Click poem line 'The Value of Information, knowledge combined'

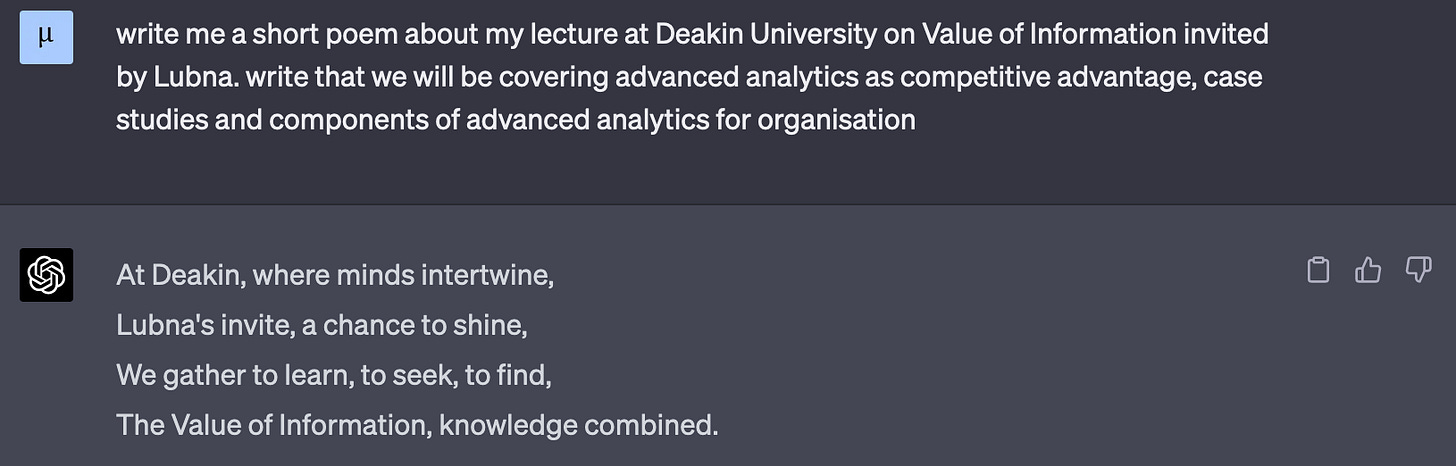(417, 425)
